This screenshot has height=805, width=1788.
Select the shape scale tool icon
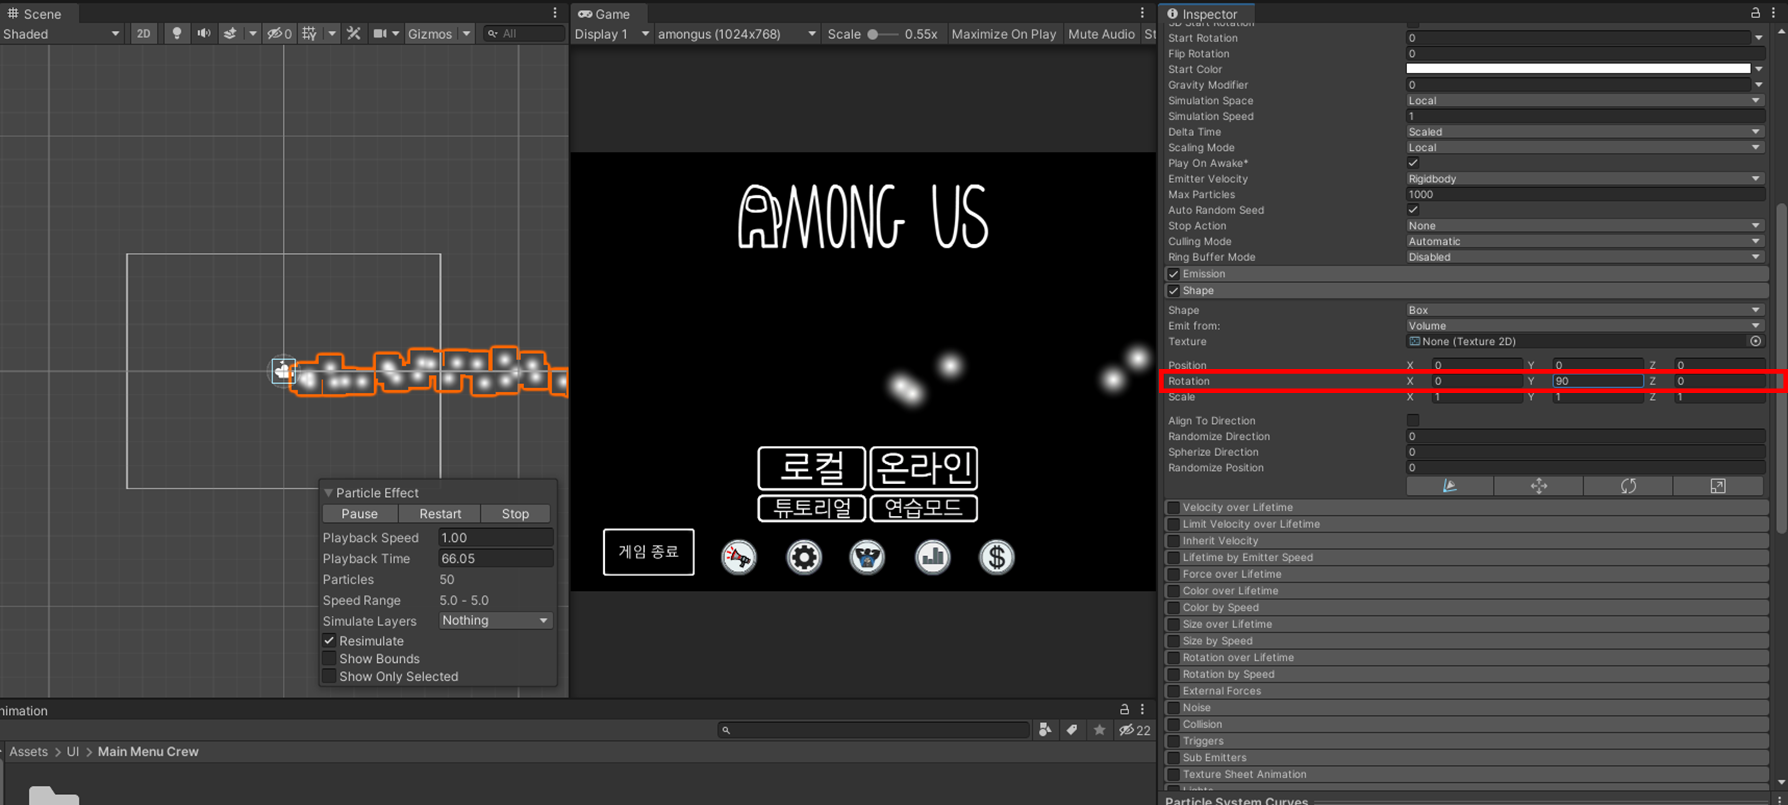pos(1718,486)
